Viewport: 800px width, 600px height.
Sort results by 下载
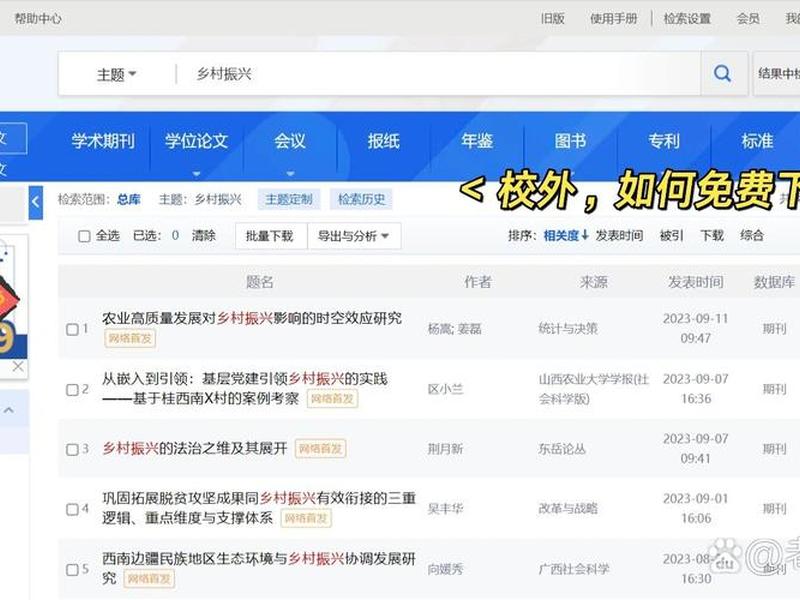(x=712, y=235)
